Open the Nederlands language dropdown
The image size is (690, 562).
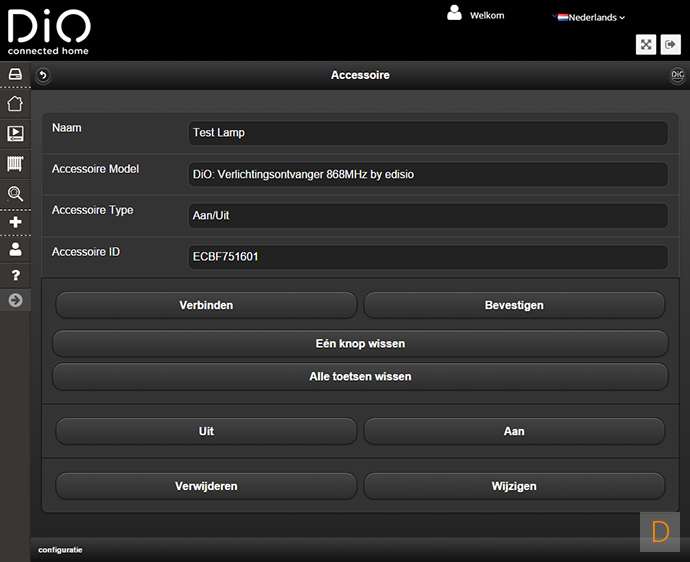click(591, 17)
